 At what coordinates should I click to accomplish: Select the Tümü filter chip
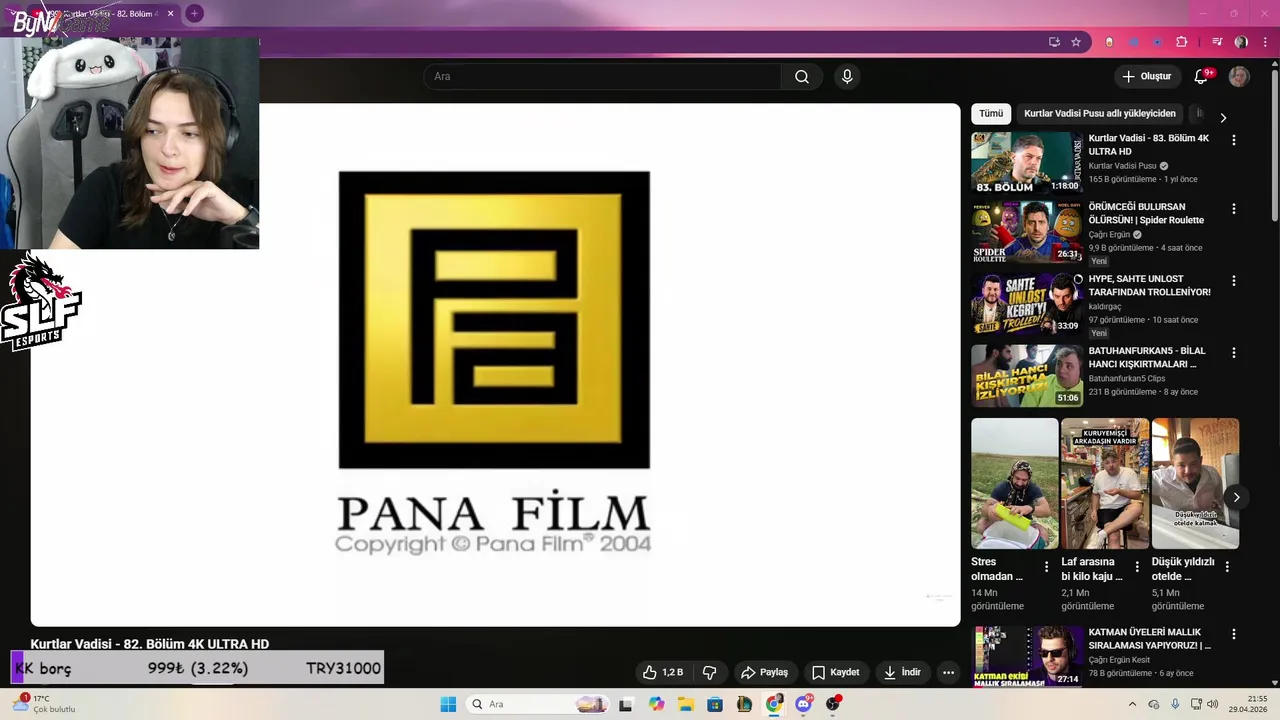click(x=991, y=114)
